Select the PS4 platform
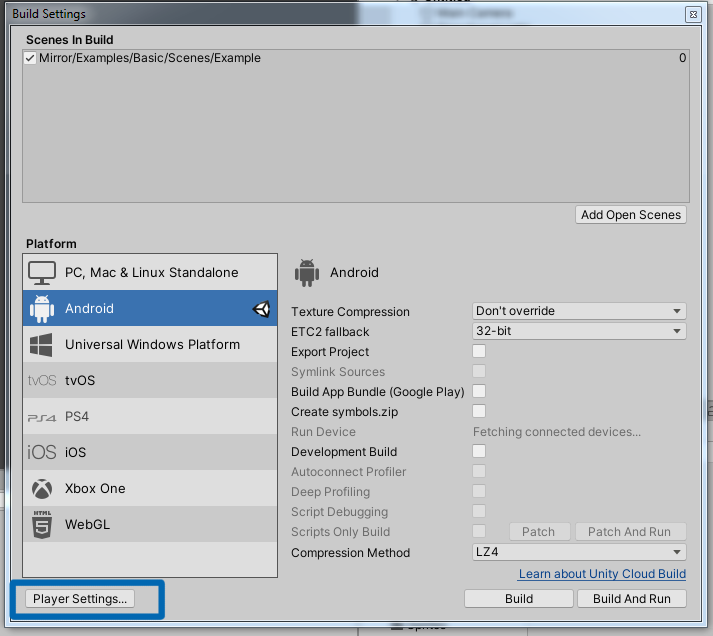 [150, 416]
